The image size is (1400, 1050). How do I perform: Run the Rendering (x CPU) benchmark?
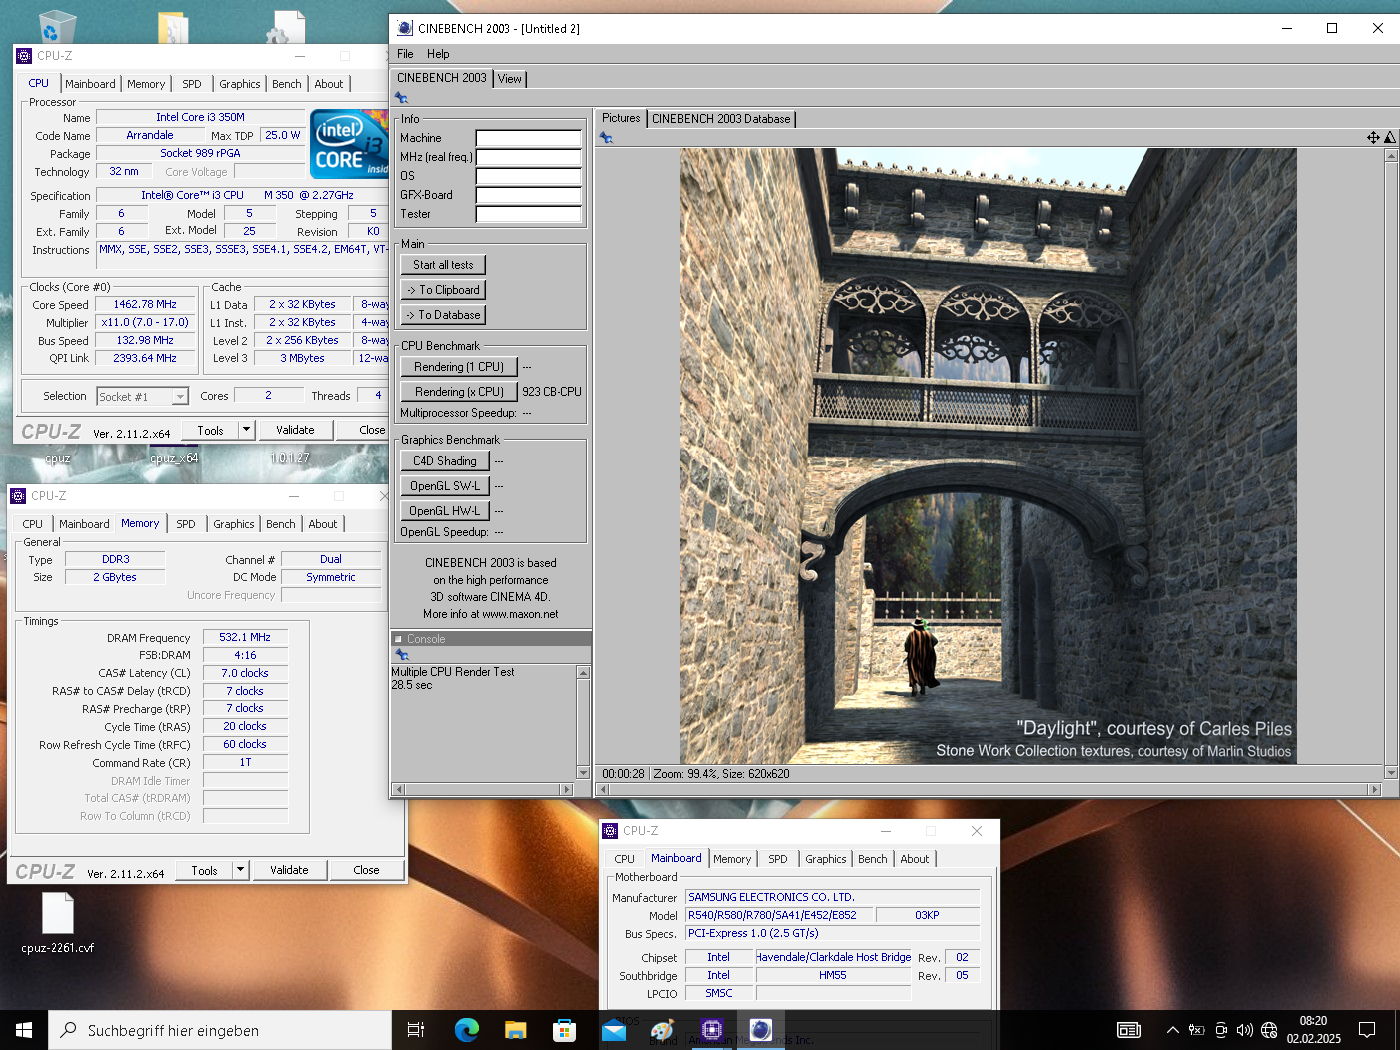point(459,392)
